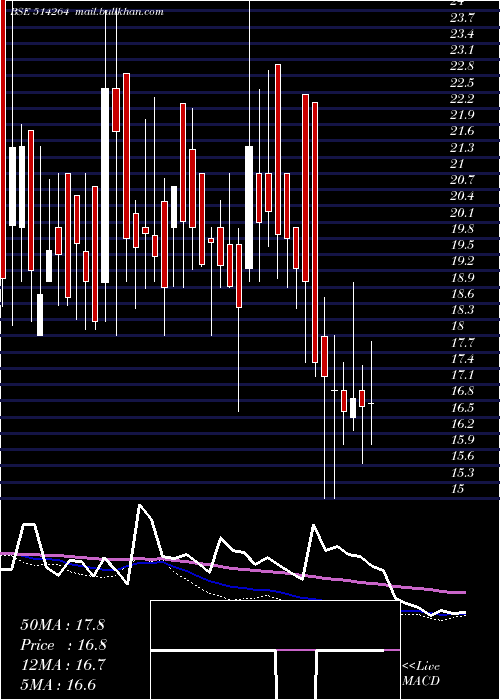The width and height of the screenshot is (500, 700).
Task: Select the 20.1 price axis label
Action: pyautogui.click(x=462, y=212)
